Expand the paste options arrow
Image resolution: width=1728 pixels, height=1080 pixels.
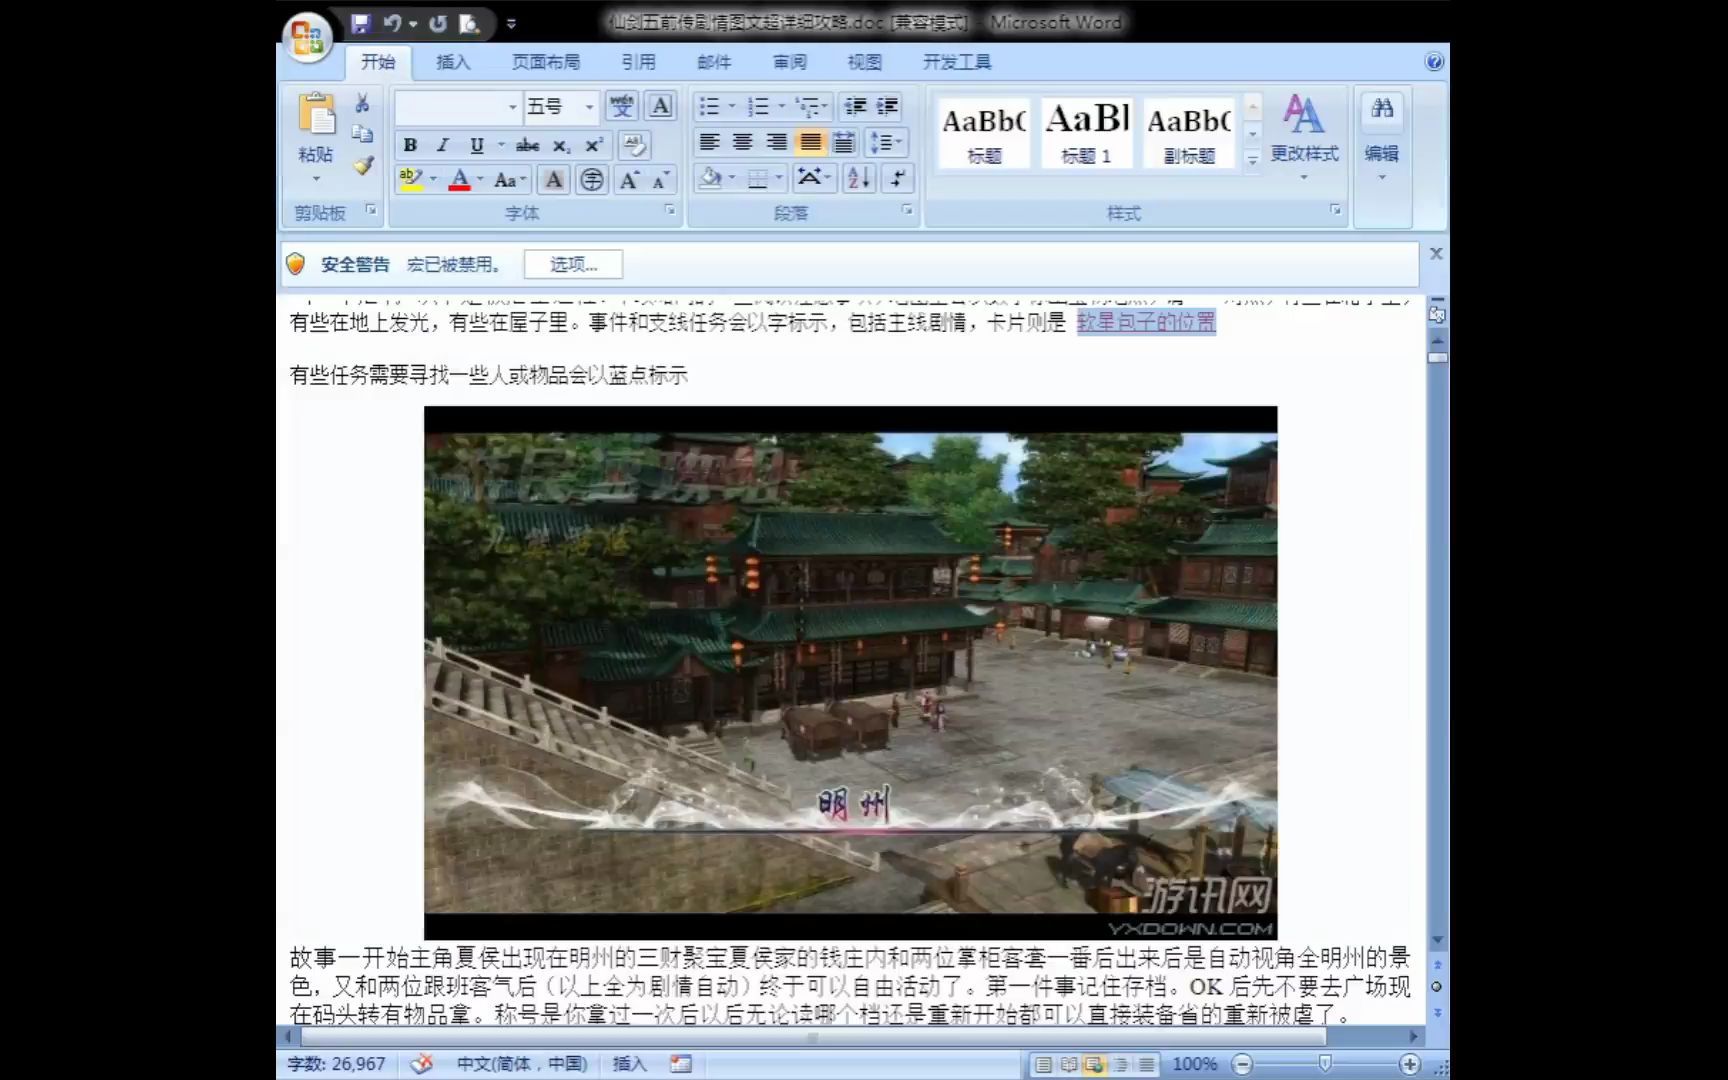(x=316, y=178)
